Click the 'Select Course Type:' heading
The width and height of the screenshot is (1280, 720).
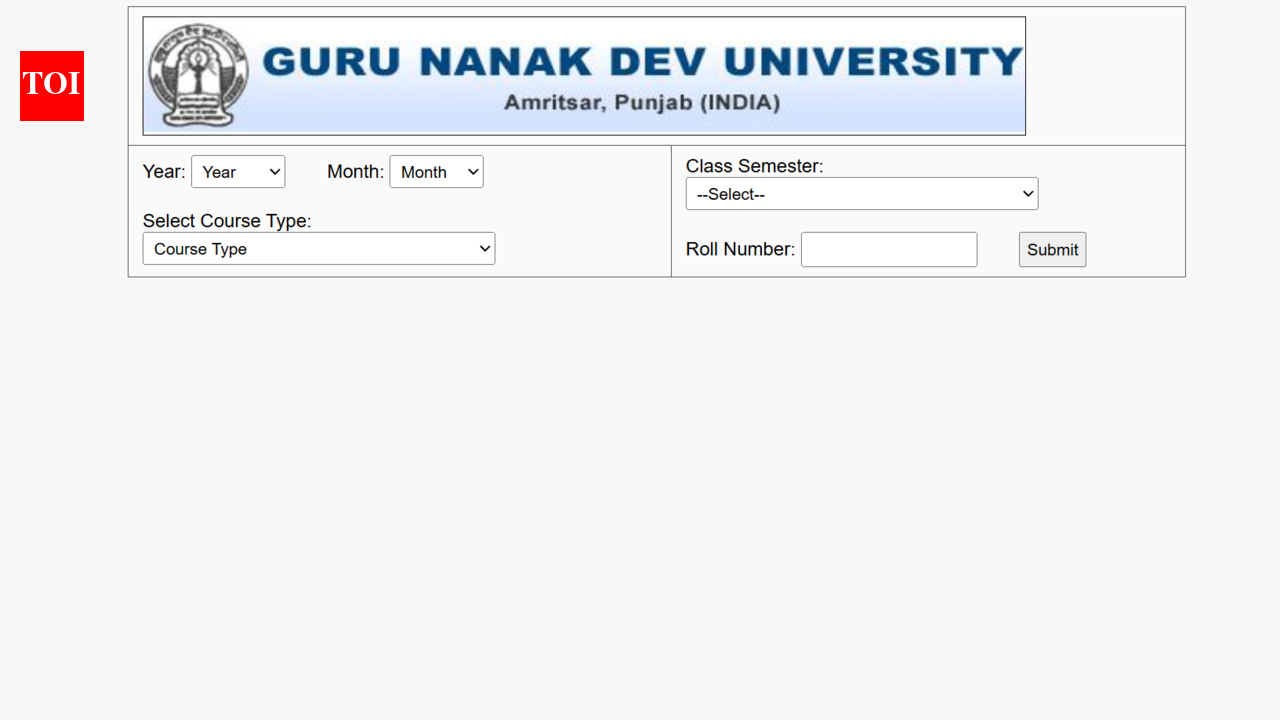pos(227,220)
